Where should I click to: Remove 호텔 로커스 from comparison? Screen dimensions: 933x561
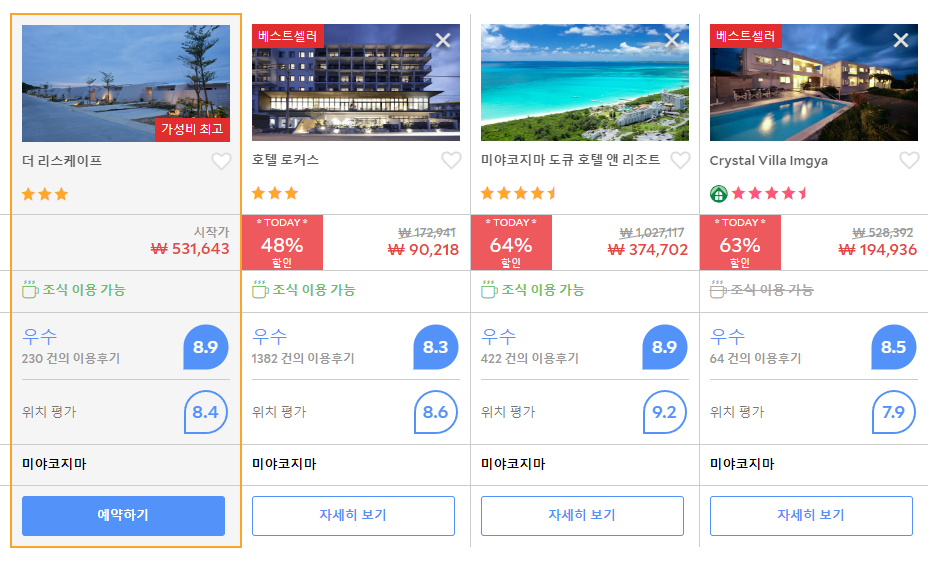tap(443, 40)
